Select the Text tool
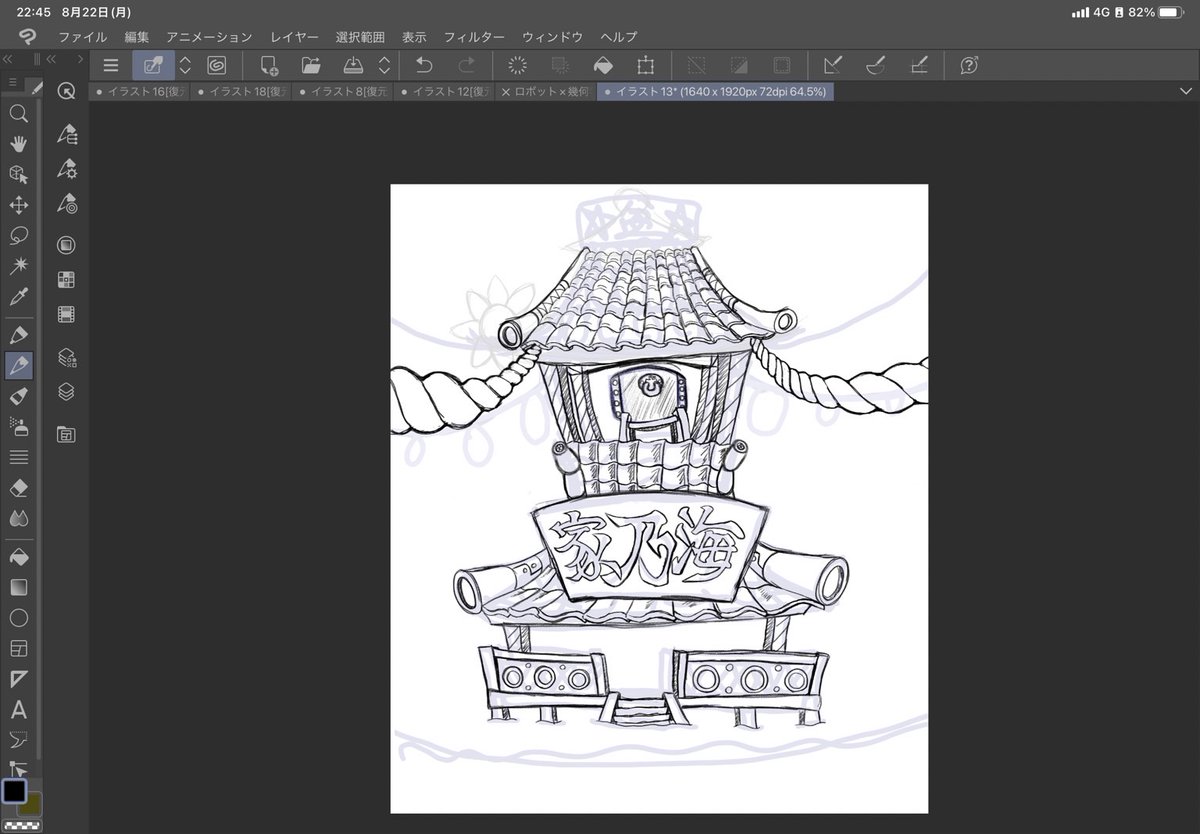 point(18,710)
